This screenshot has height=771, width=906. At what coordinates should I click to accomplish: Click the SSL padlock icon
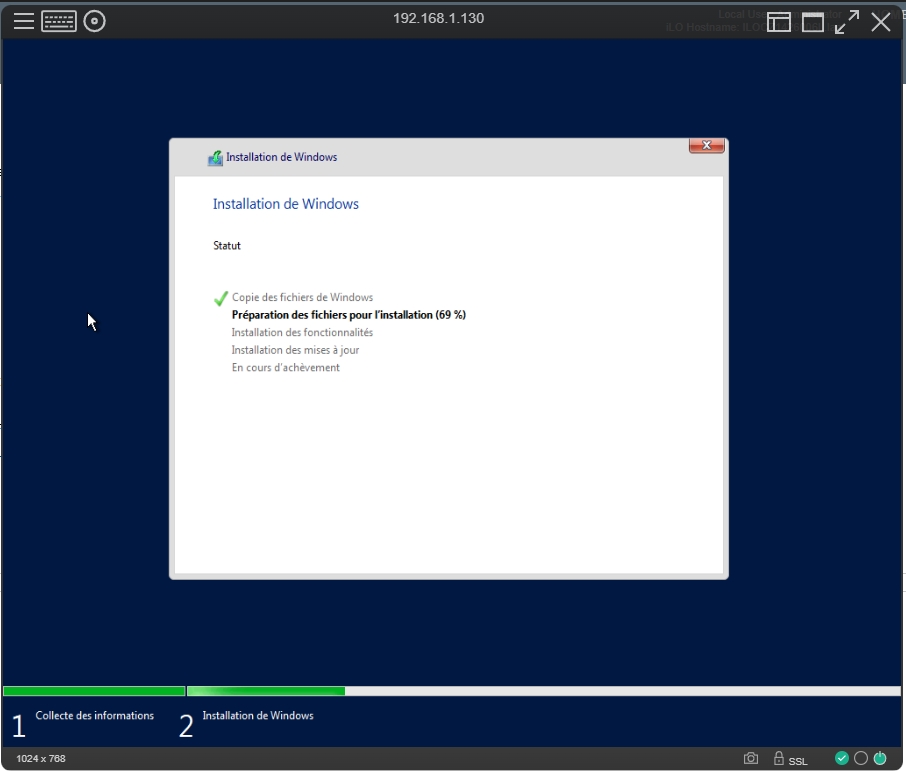click(779, 759)
